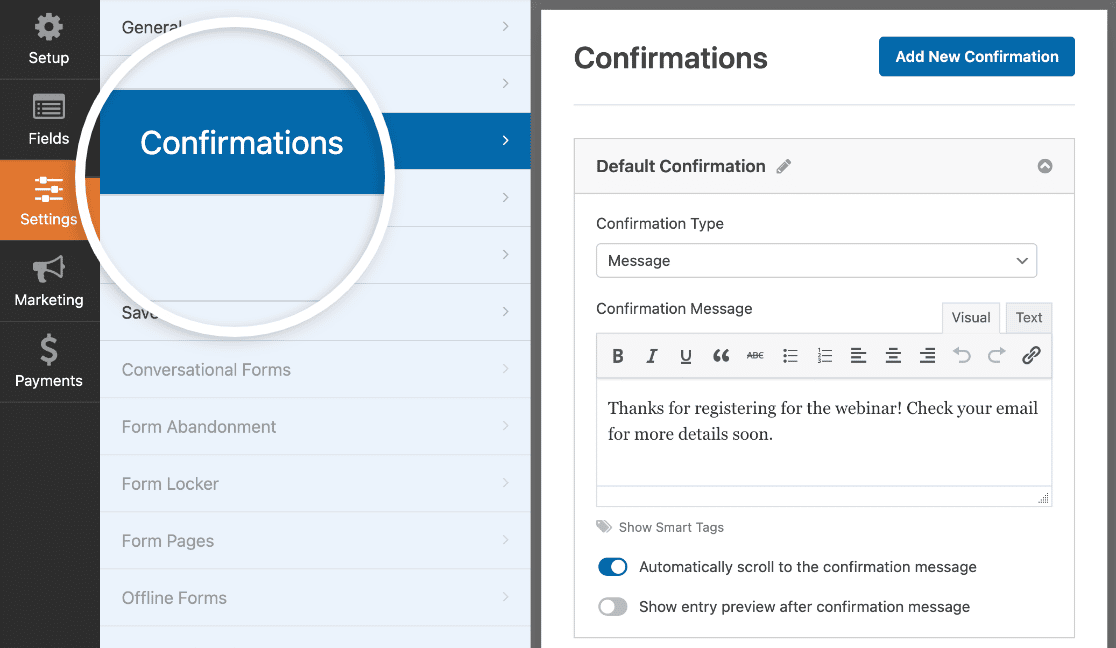Insert a numbered list
This screenshot has height=648, width=1116.
tap(824, 356)
